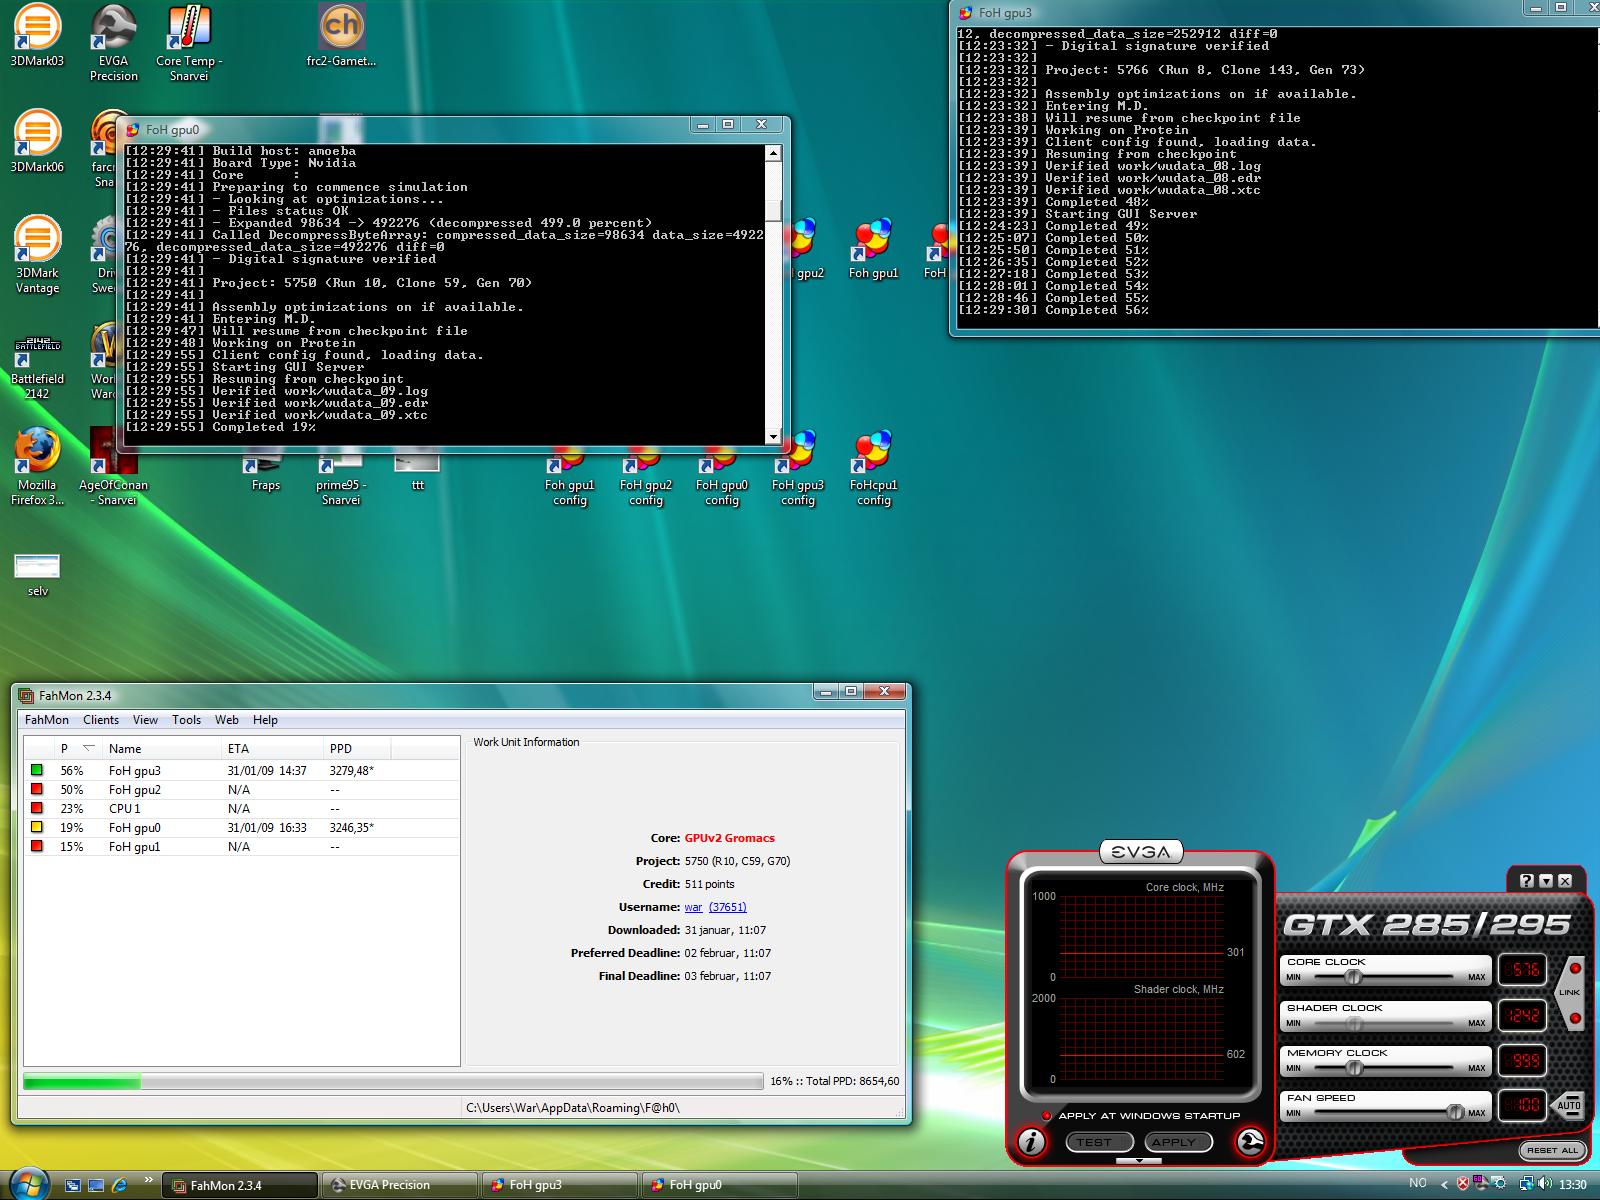
Task: Open the frc2-Gamet desktop icon
Action: pos(341,36)
